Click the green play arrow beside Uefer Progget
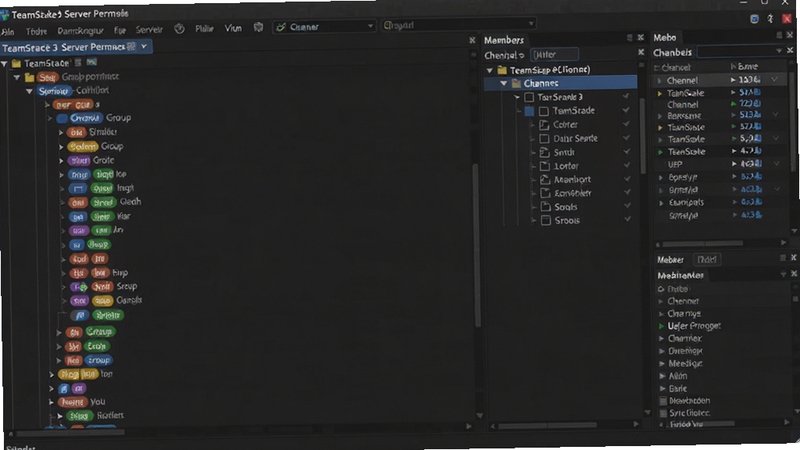 pyautogui.click(x=662, y=326)
